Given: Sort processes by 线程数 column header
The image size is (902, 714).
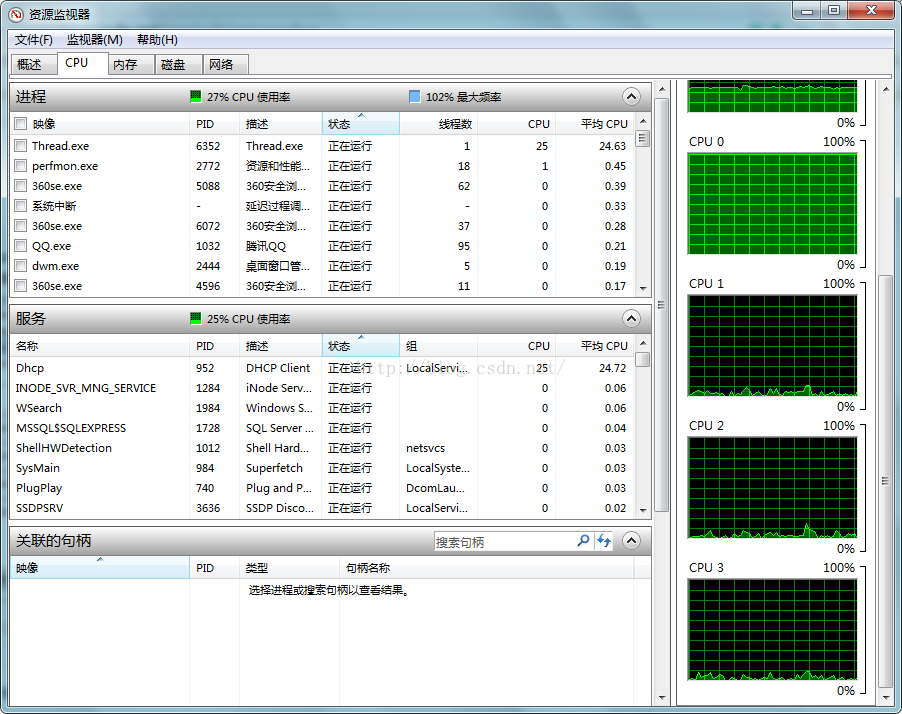Looking at the screenshot, I should [438, 124].
